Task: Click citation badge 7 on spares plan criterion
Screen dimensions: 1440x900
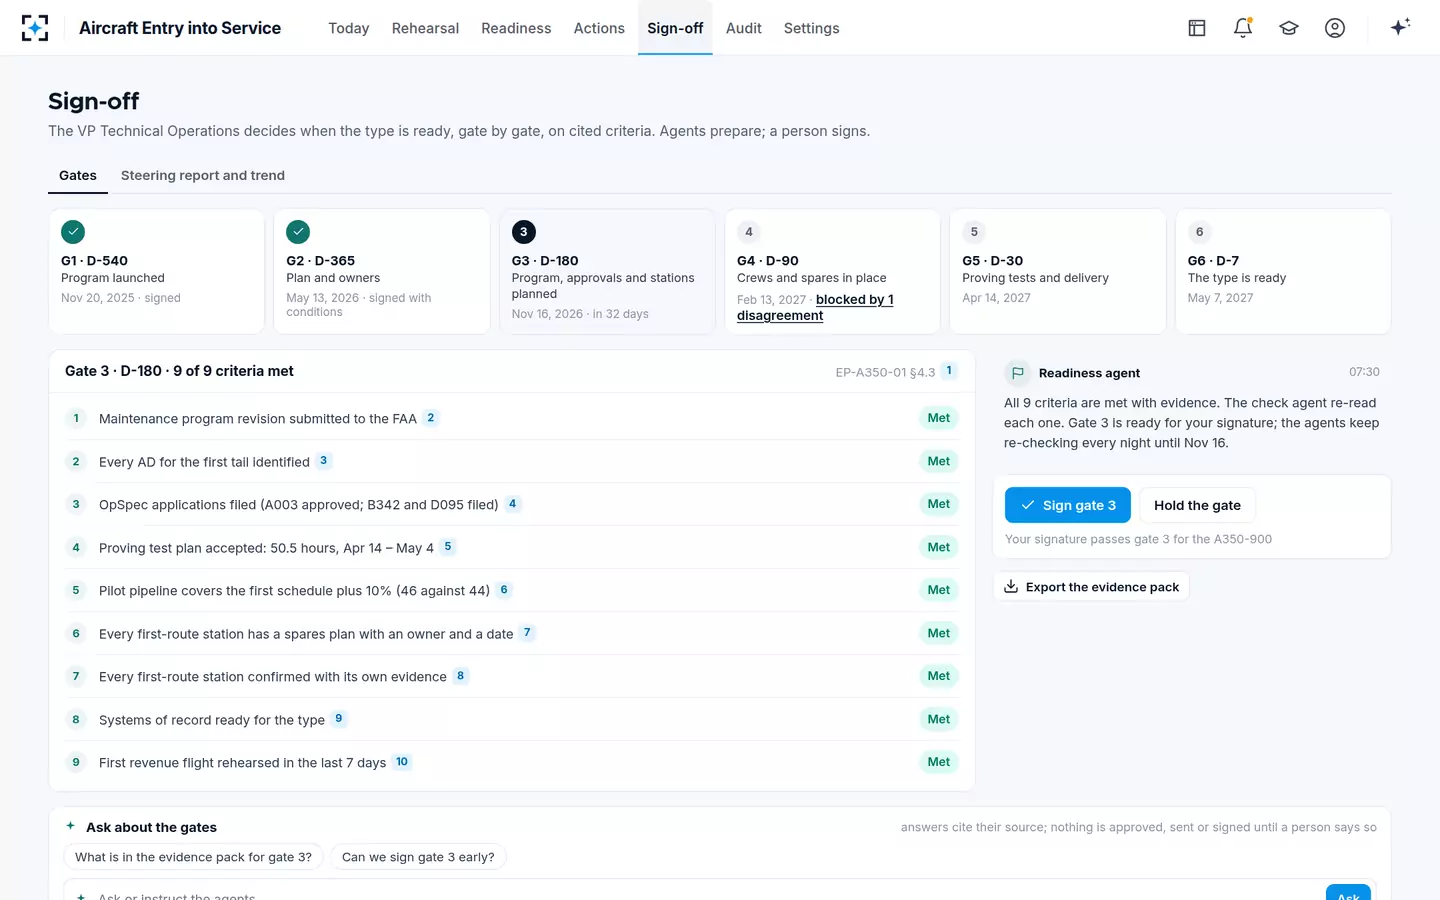Action: 527,633
